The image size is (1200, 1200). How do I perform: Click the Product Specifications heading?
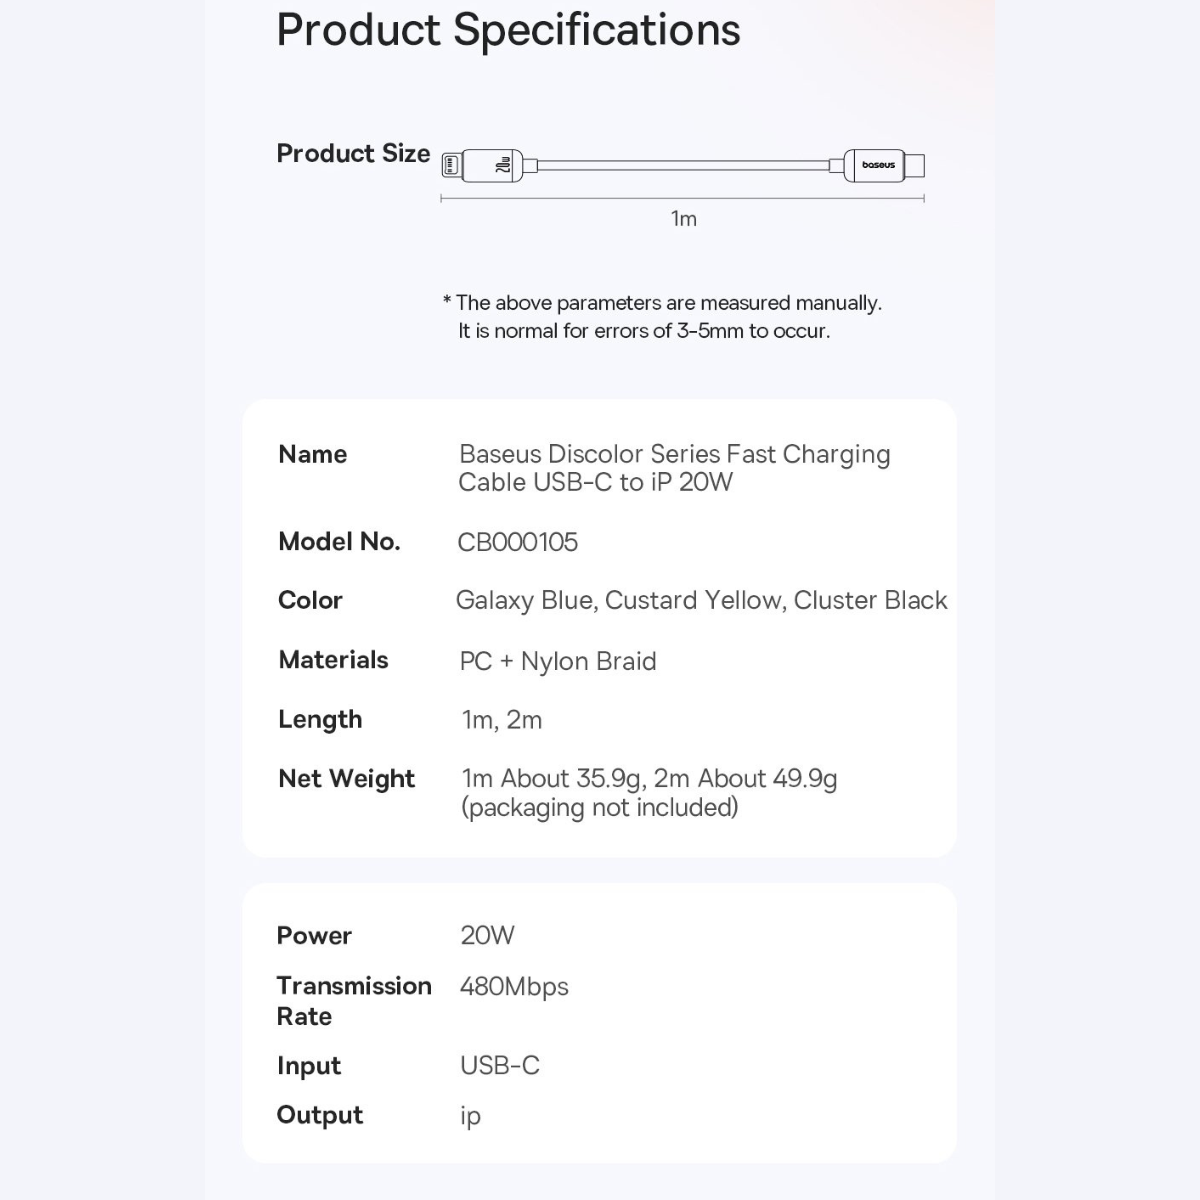pyautogui.click(x=508, y=30)
